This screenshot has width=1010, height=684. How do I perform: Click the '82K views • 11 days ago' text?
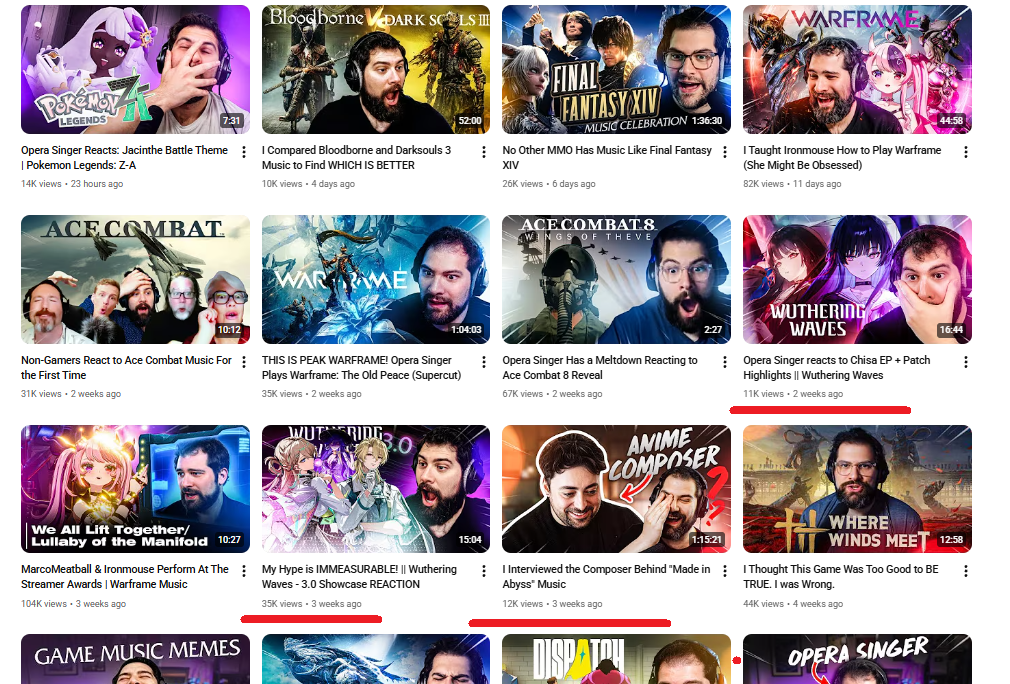point(792,184)
